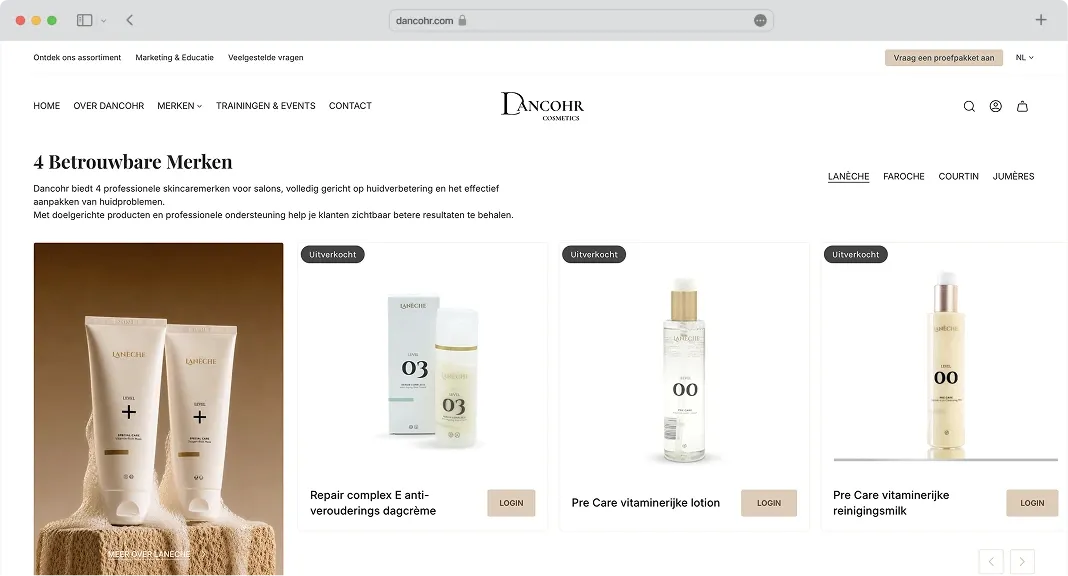This screenshot has height=576, width=1068.
Task: Go back with the browser back arrow
Action: pyautogui.click(x=129, y=20)
